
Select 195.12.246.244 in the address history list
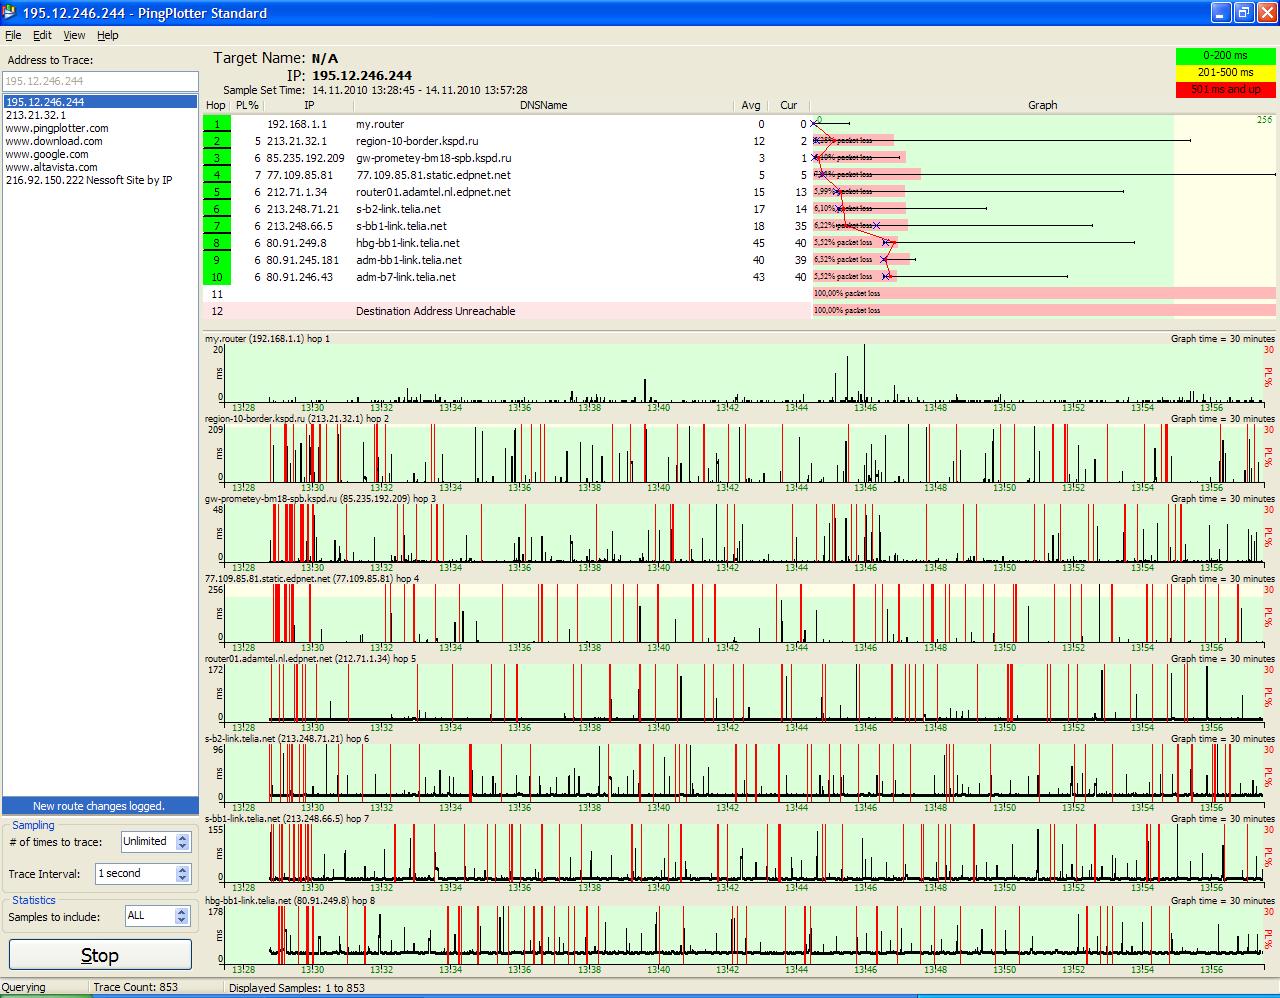point(100,102)
